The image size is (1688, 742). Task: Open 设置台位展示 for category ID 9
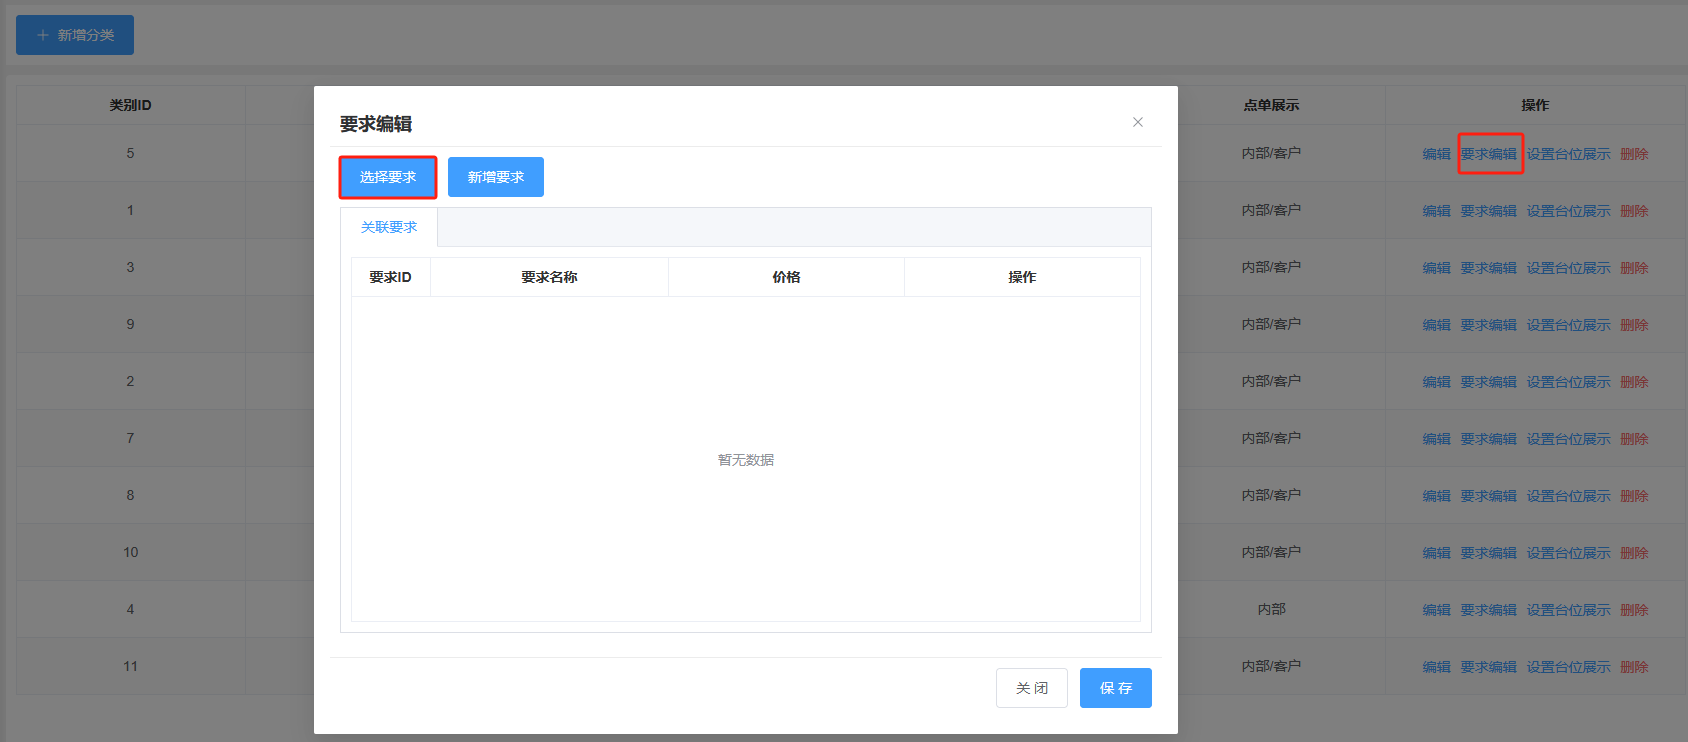coord(1568,325)
